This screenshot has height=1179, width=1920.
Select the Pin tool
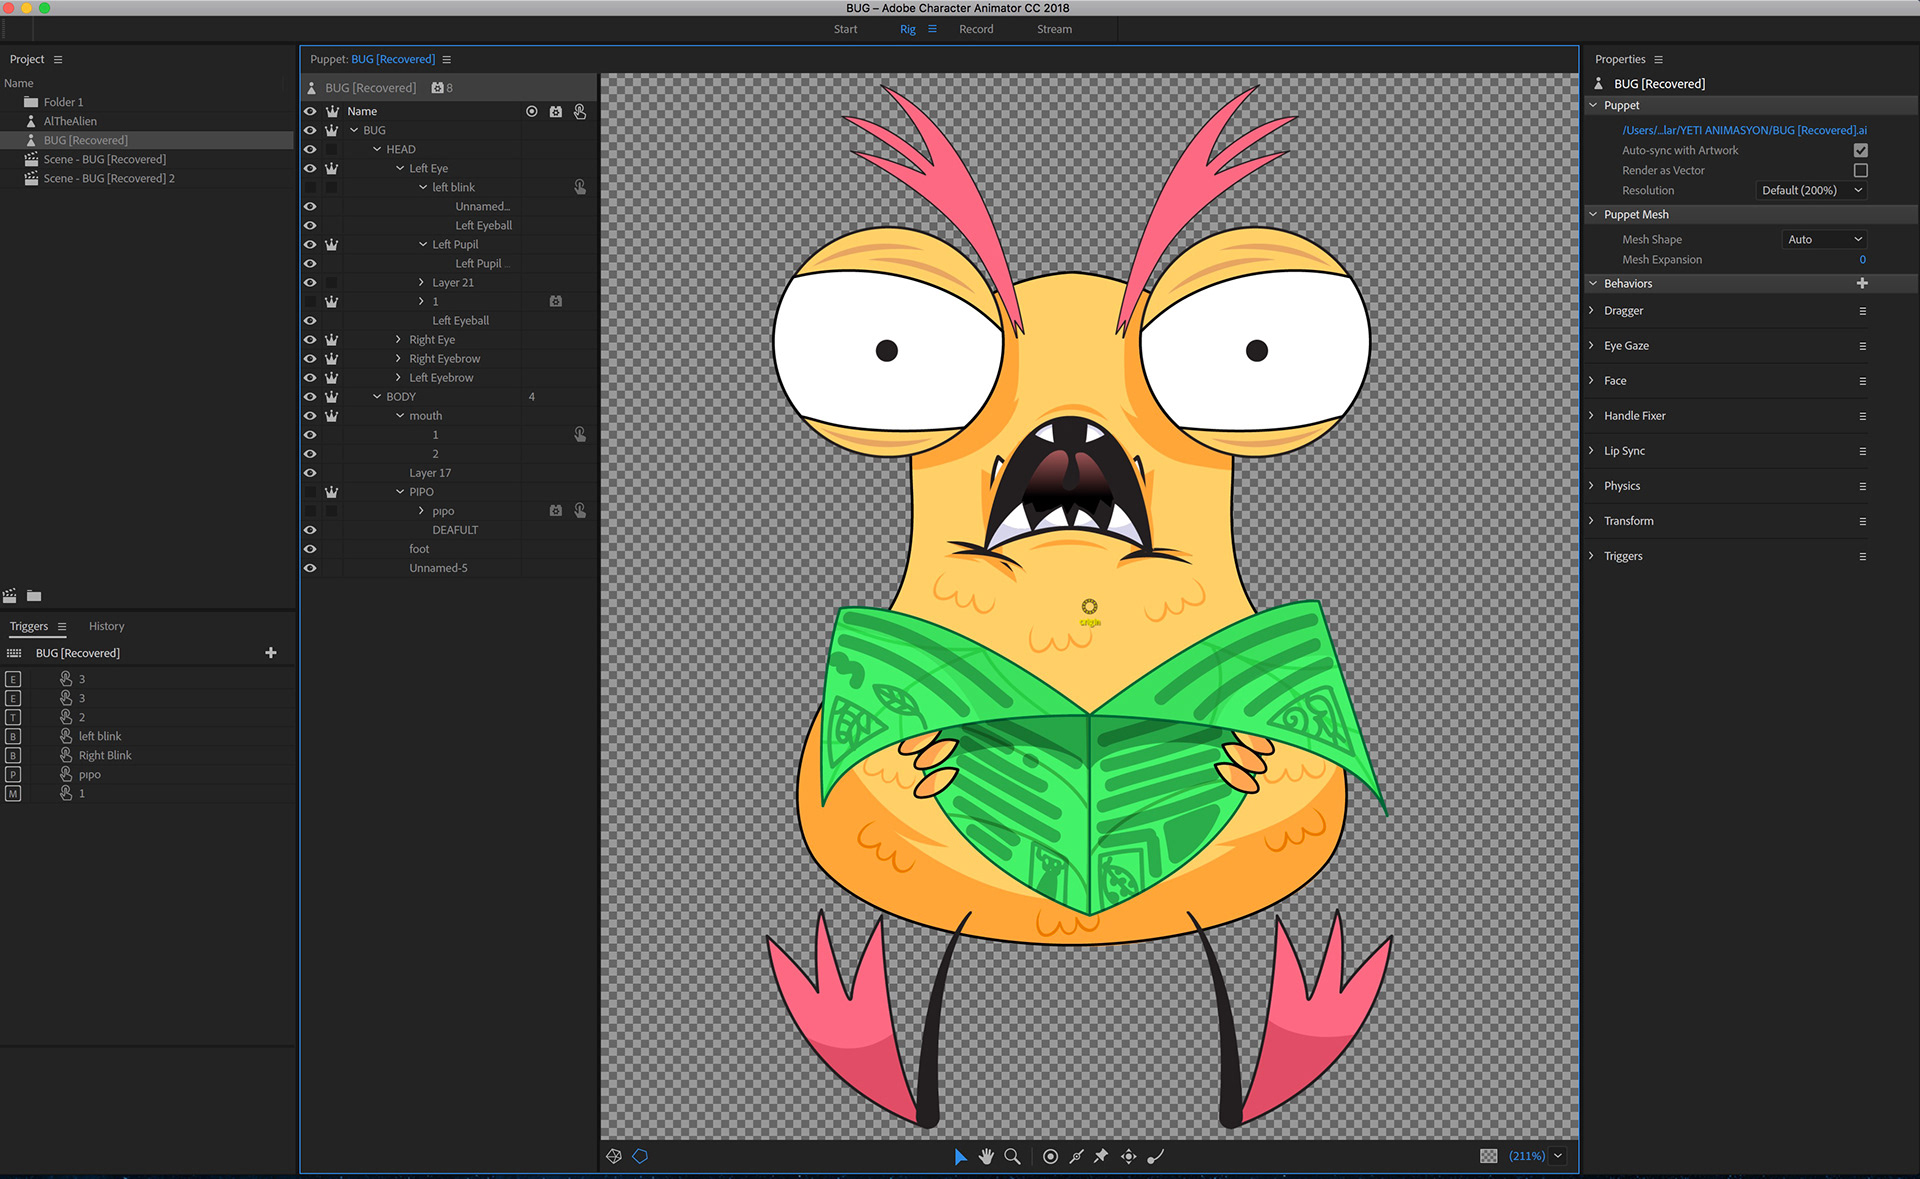point(1101,1156)
